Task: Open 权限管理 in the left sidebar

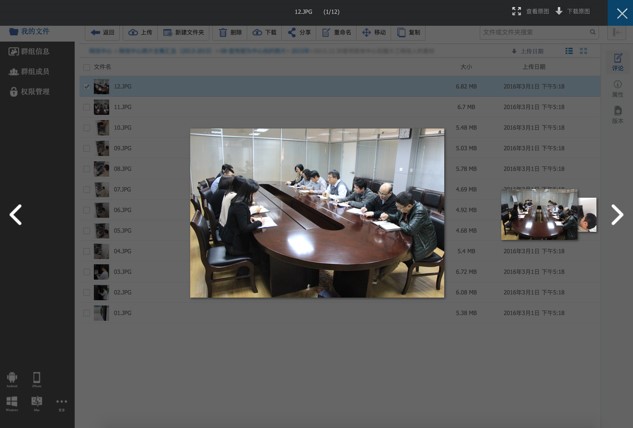Action: (28, 91)
